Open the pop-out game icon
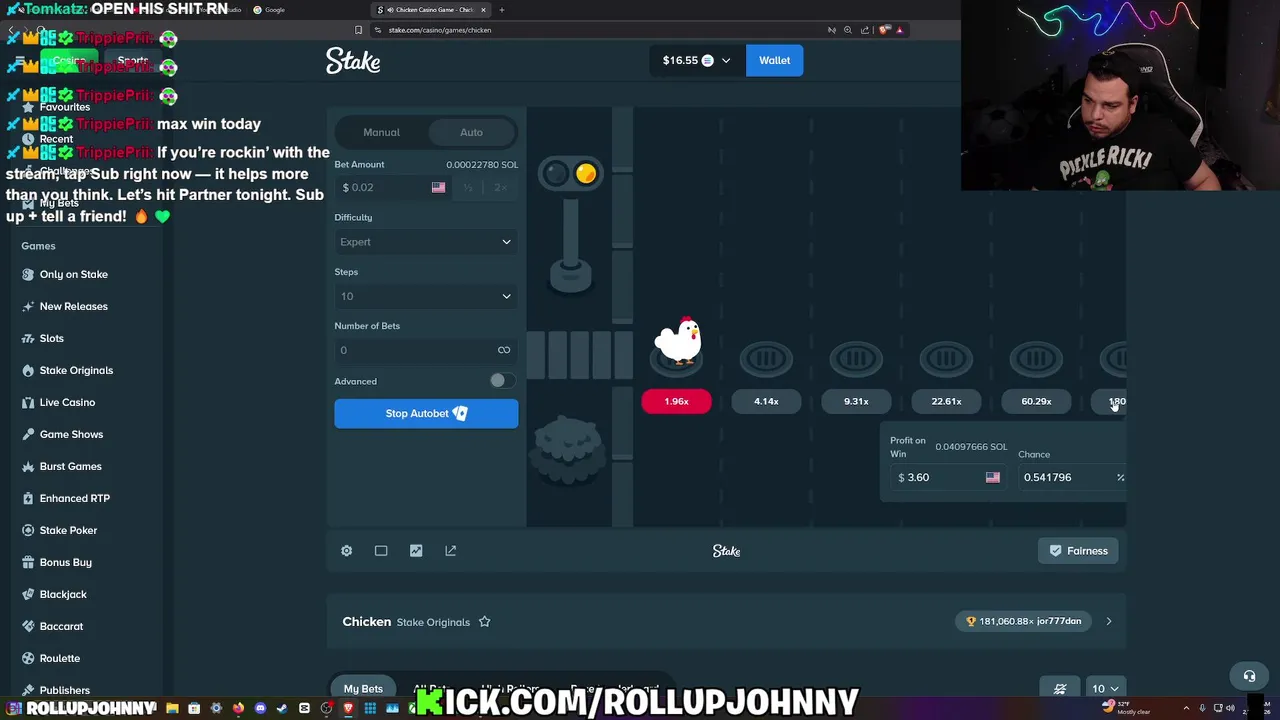 (x=451, y=551)
